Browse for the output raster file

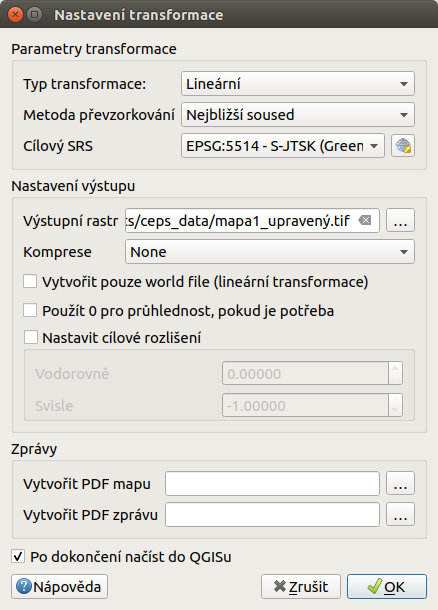click(400, 221)
